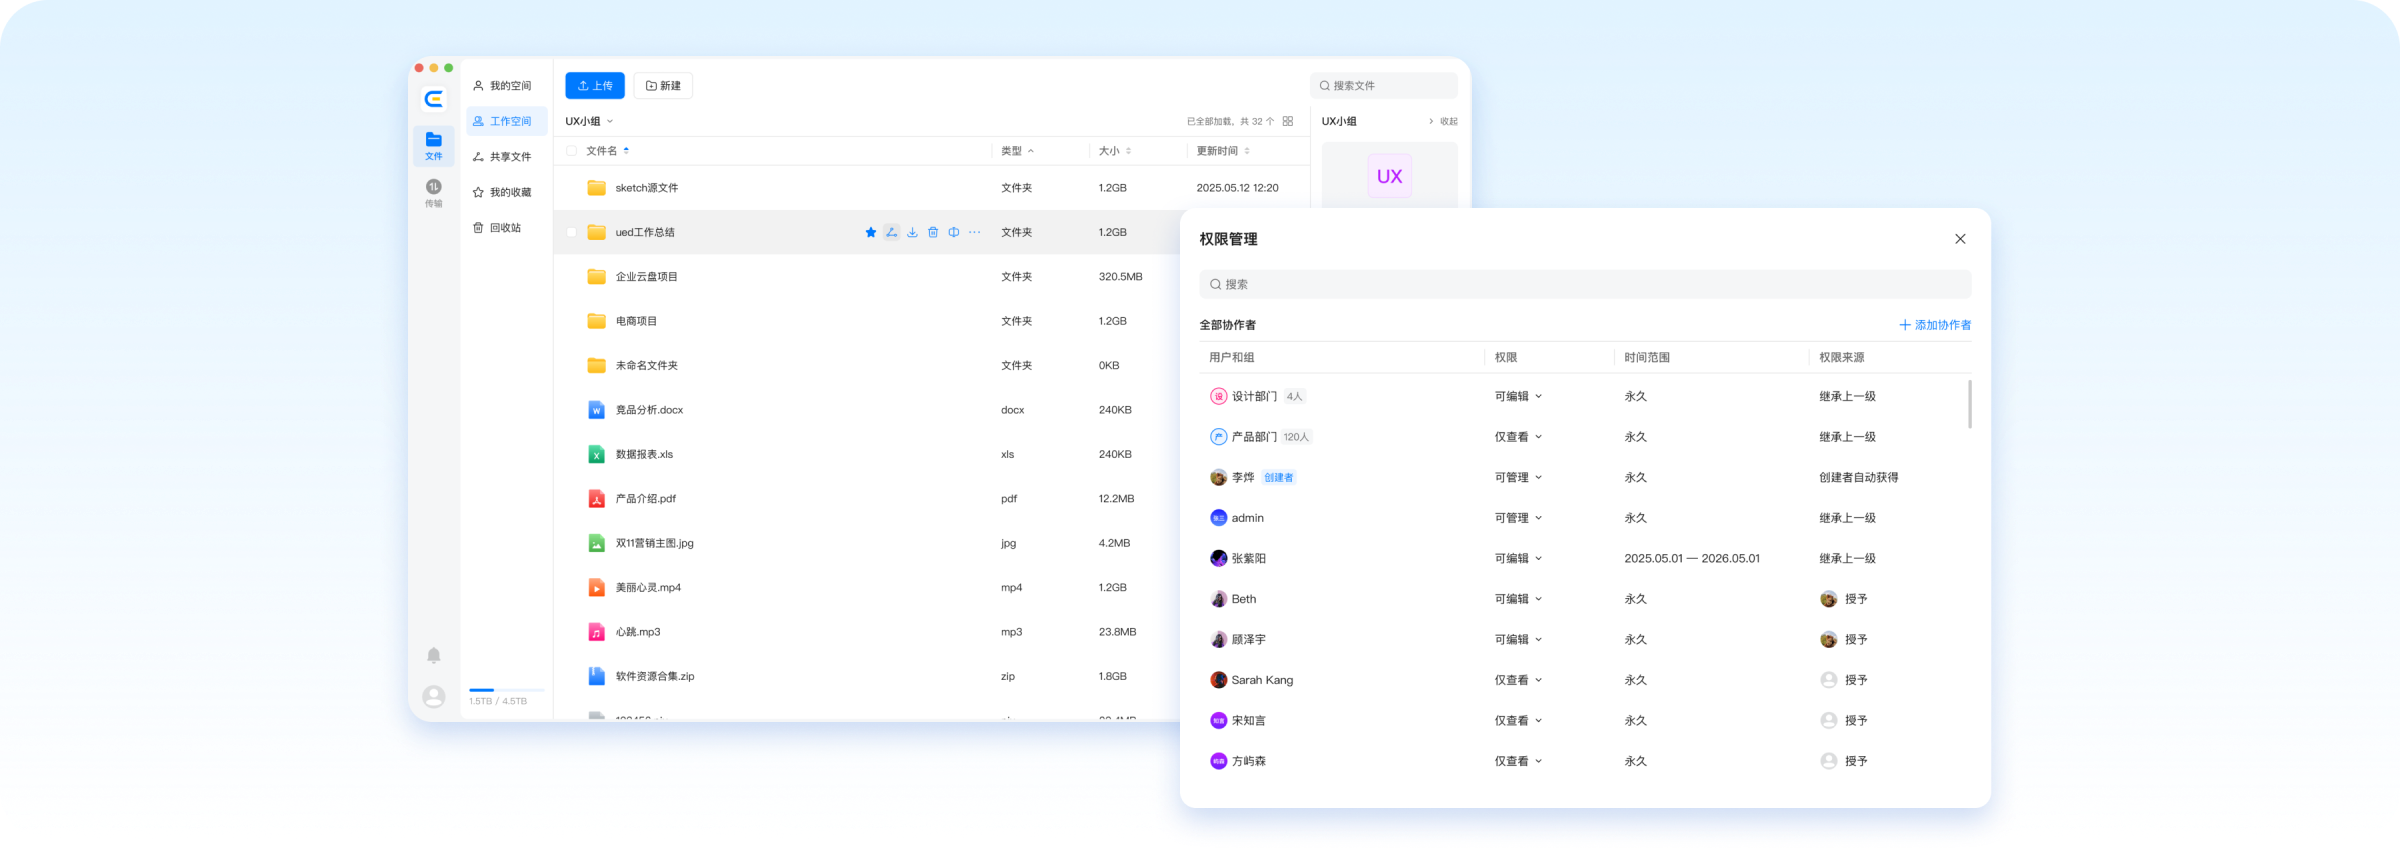This screenshot has width=2400, height=852.
Task: Click the trash icon on ued工作总结 row
Action: pos(933,232)
